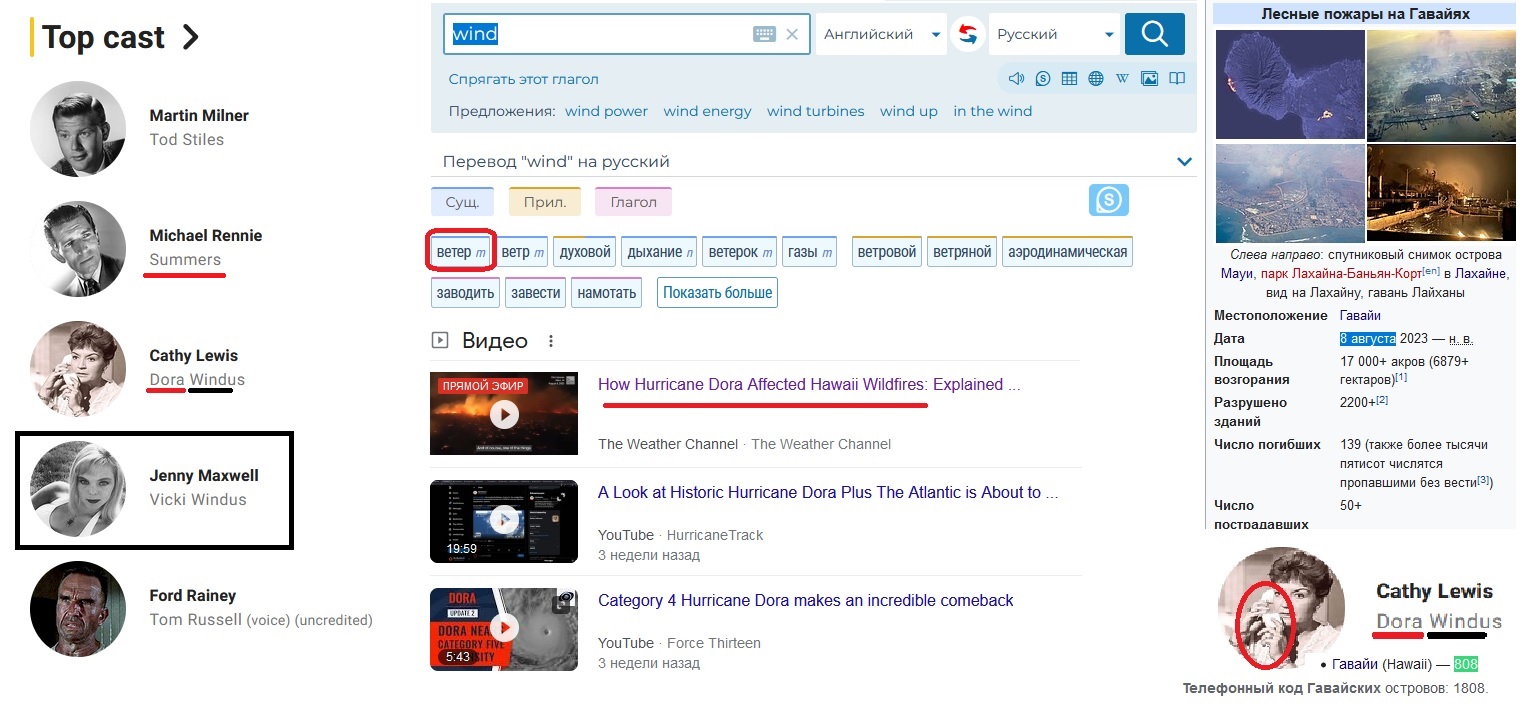Play pronunciation with the speaker icon
Viewport: 1530px width, 716px height.
click(x=1017, y=78)
